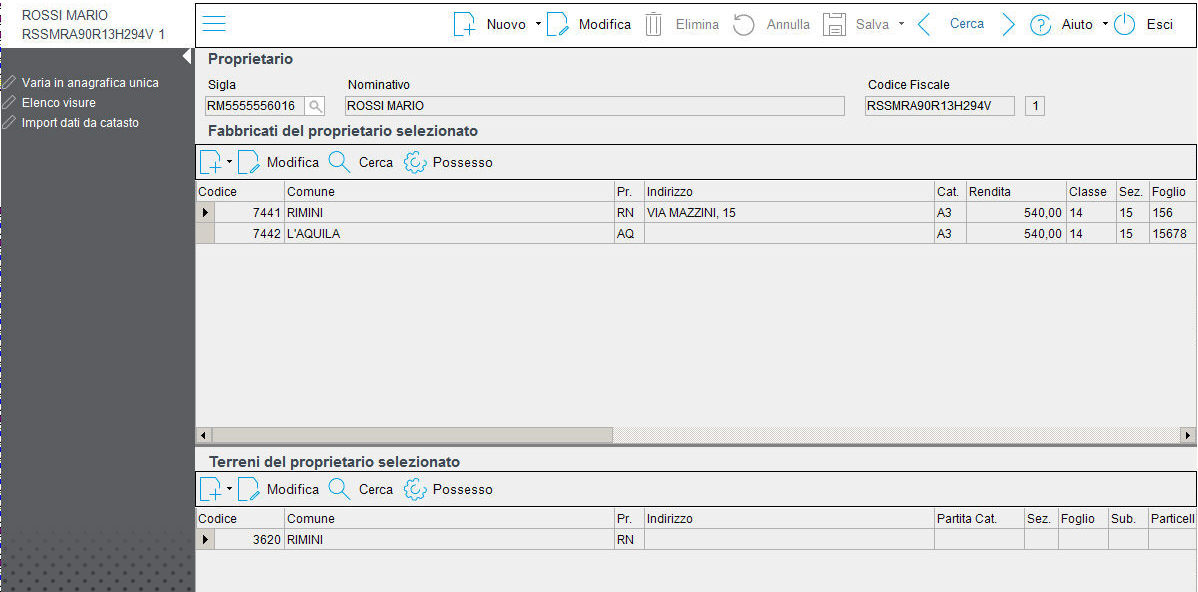Click the Modifica icon in top toolbar
1198x592 pixels.
558,24
